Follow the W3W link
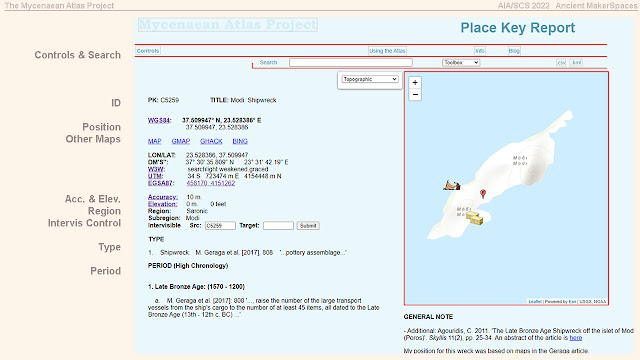The image size is (640, 360). 156,169
